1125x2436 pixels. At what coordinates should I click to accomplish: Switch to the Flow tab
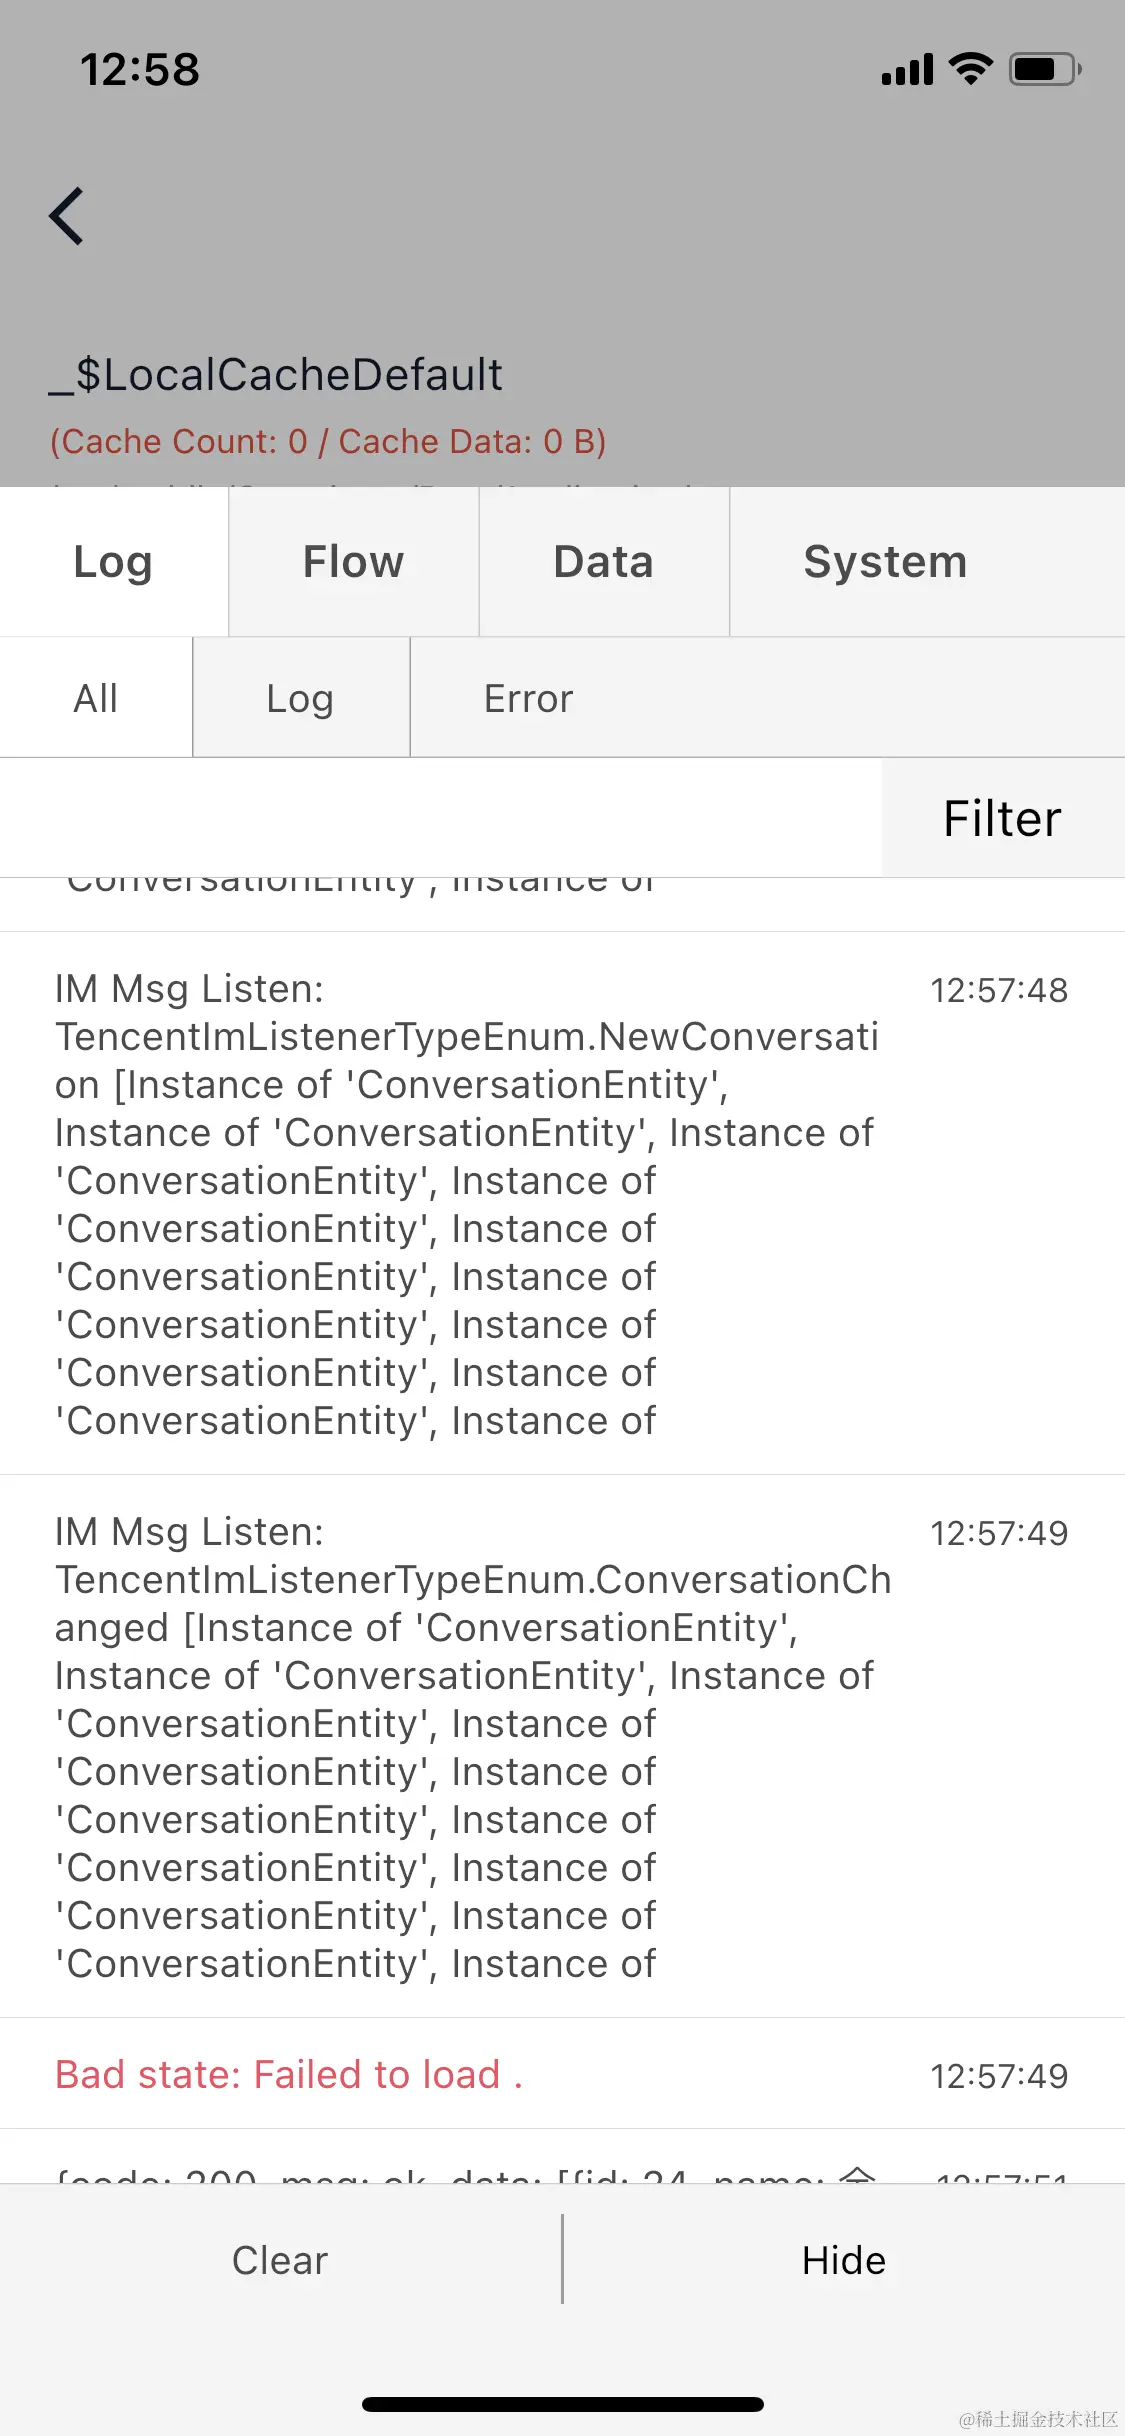point(354,562)
